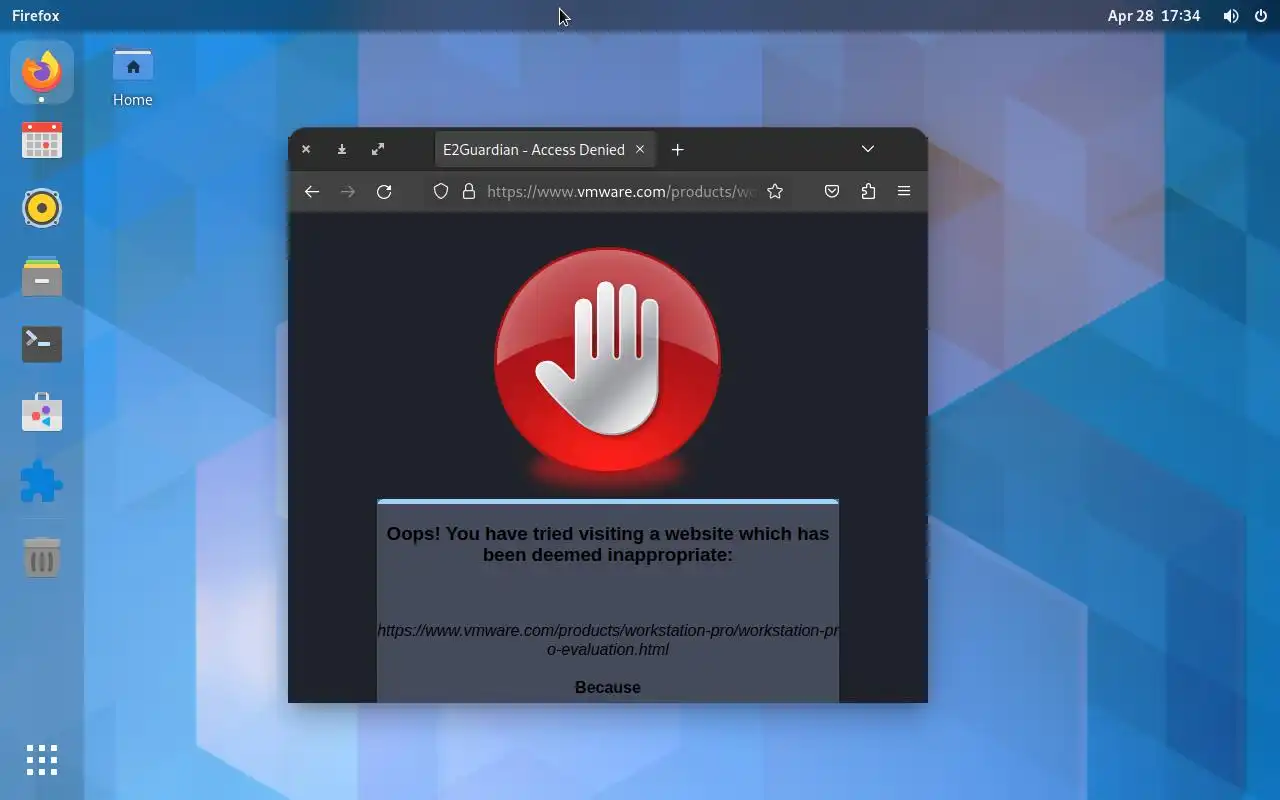
Task: Open Firefox from the dock
Action: (42, 71)
